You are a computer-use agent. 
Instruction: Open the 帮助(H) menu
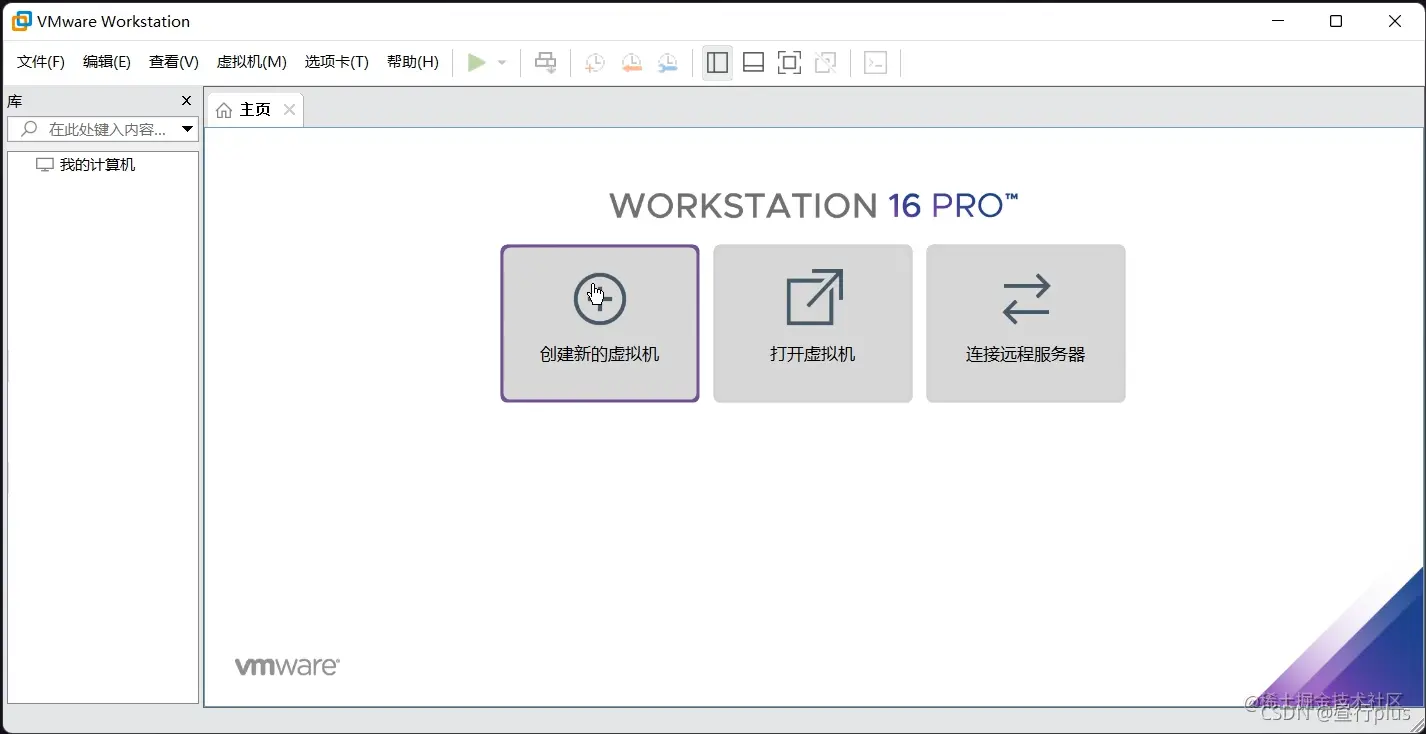coord(413,61)
